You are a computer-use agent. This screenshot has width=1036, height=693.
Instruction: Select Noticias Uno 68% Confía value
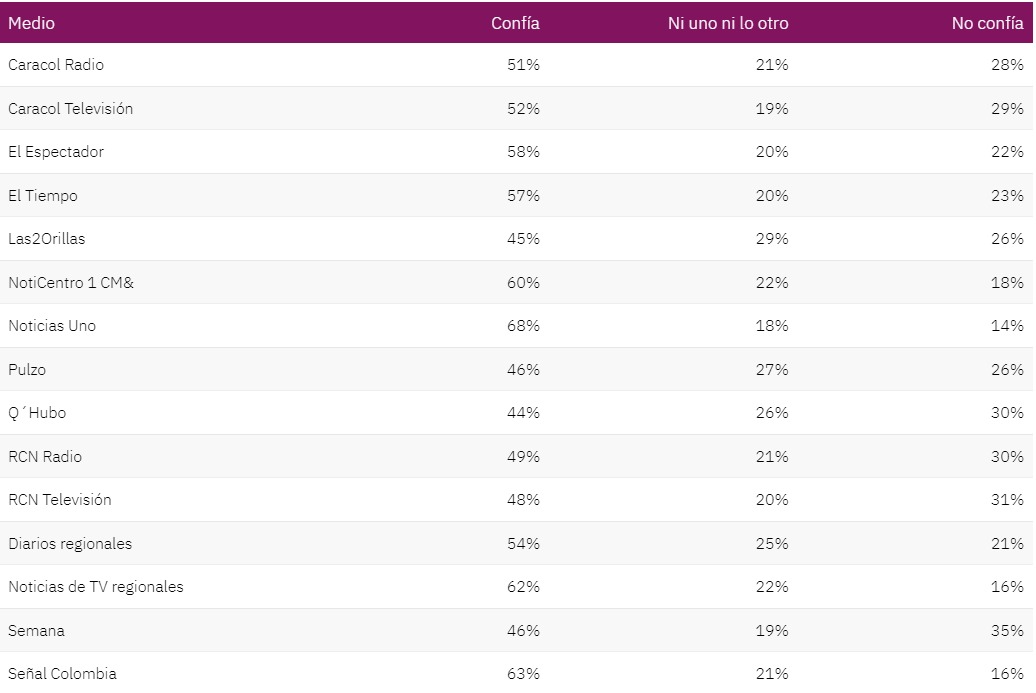[x=523, y=326]
